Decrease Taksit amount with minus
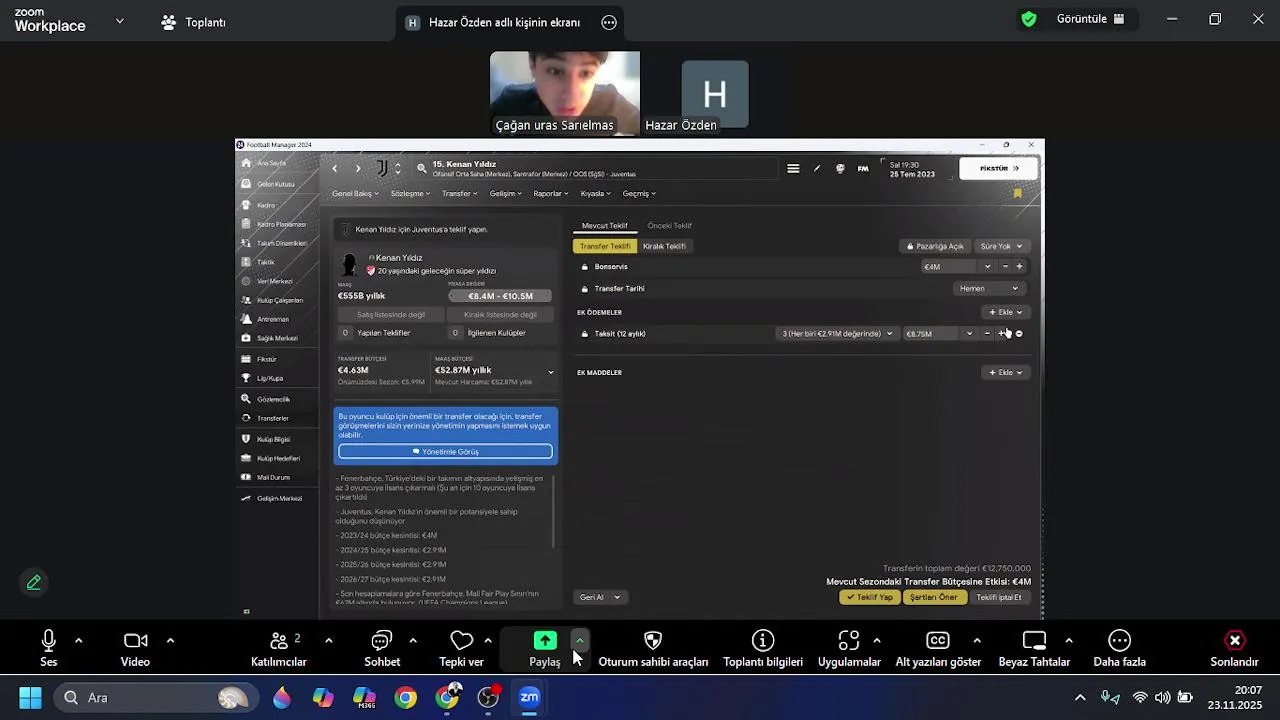 (x=987, y=334)
